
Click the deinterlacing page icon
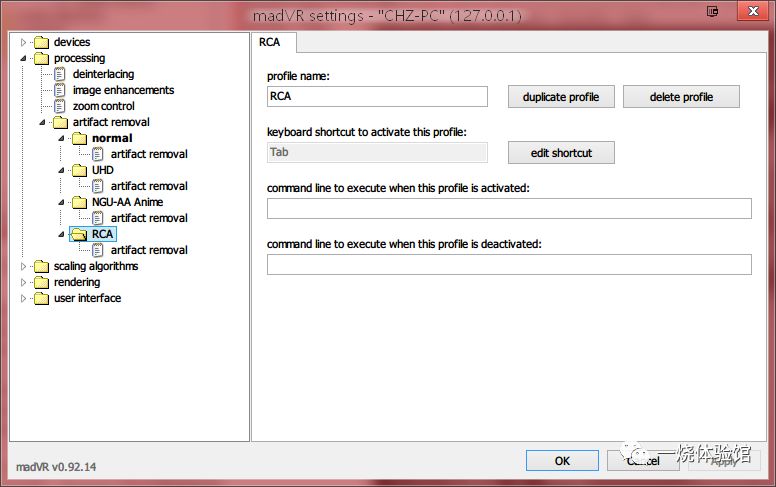pyautogui.click(x=59, y=75)
